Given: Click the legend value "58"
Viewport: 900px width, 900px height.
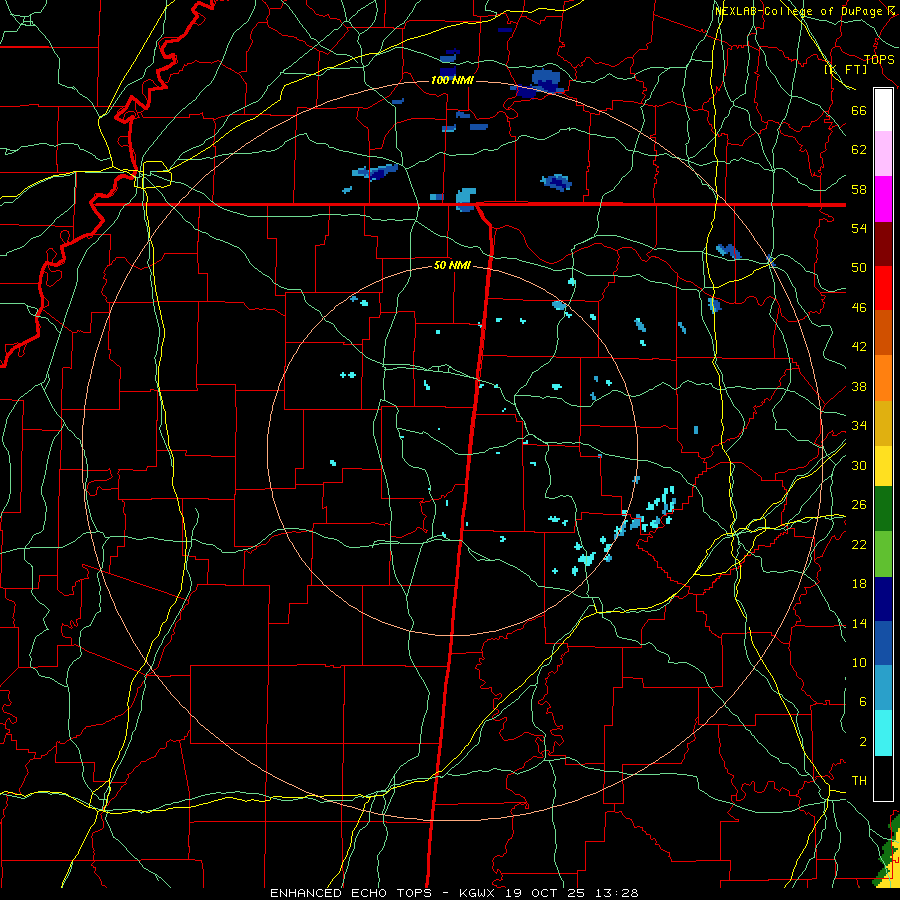Looking at the screenshot, I should click(859, 189).
